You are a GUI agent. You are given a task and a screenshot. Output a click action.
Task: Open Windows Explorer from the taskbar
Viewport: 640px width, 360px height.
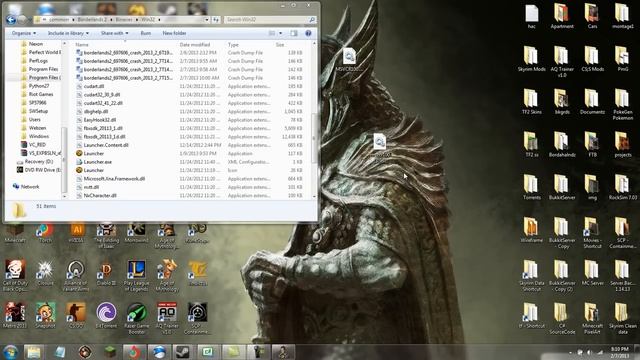(34, 352)
